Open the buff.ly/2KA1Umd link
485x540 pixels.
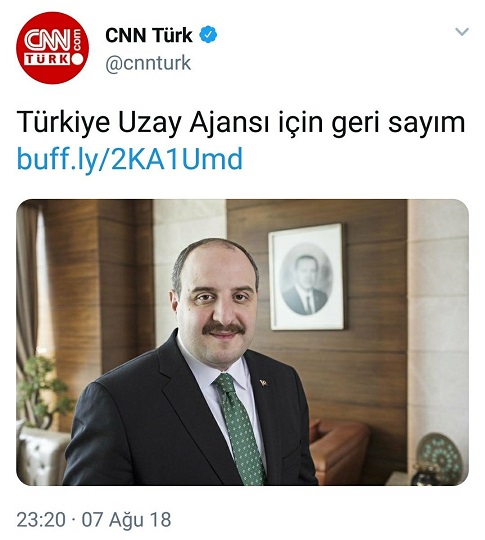coord(130,159)
